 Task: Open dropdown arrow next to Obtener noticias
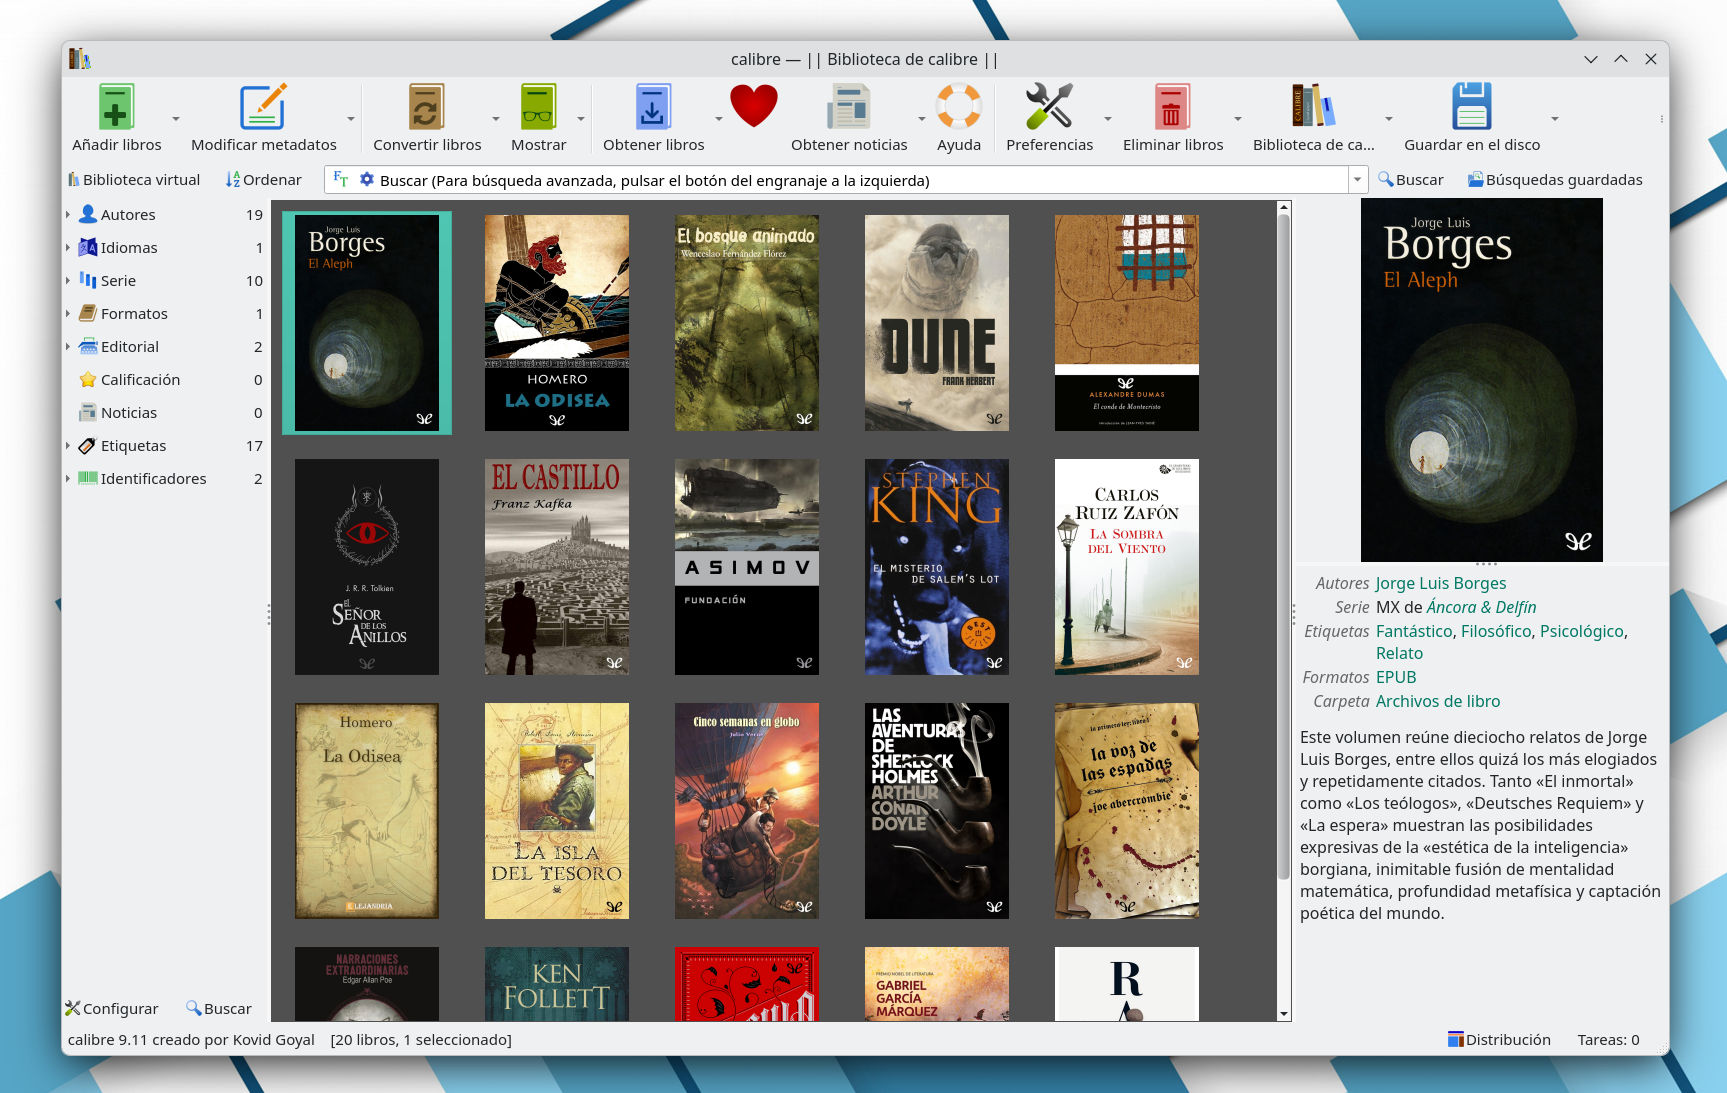point(922,119)
